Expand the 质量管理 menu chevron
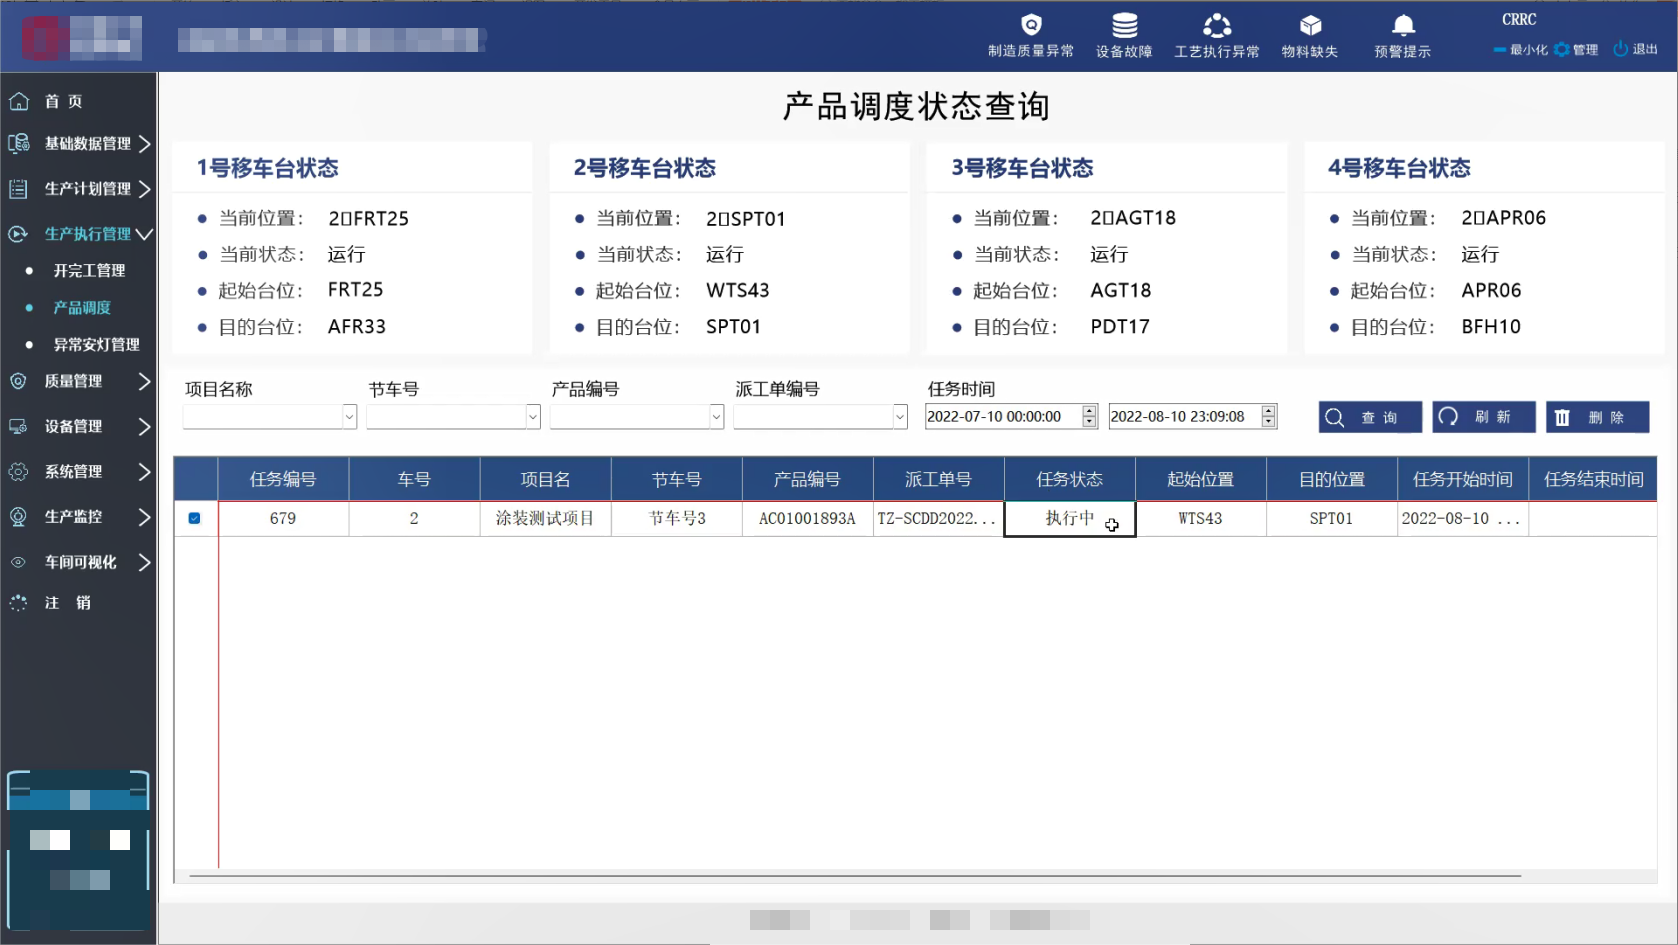1678x945 pixels. tap(144, 381)
